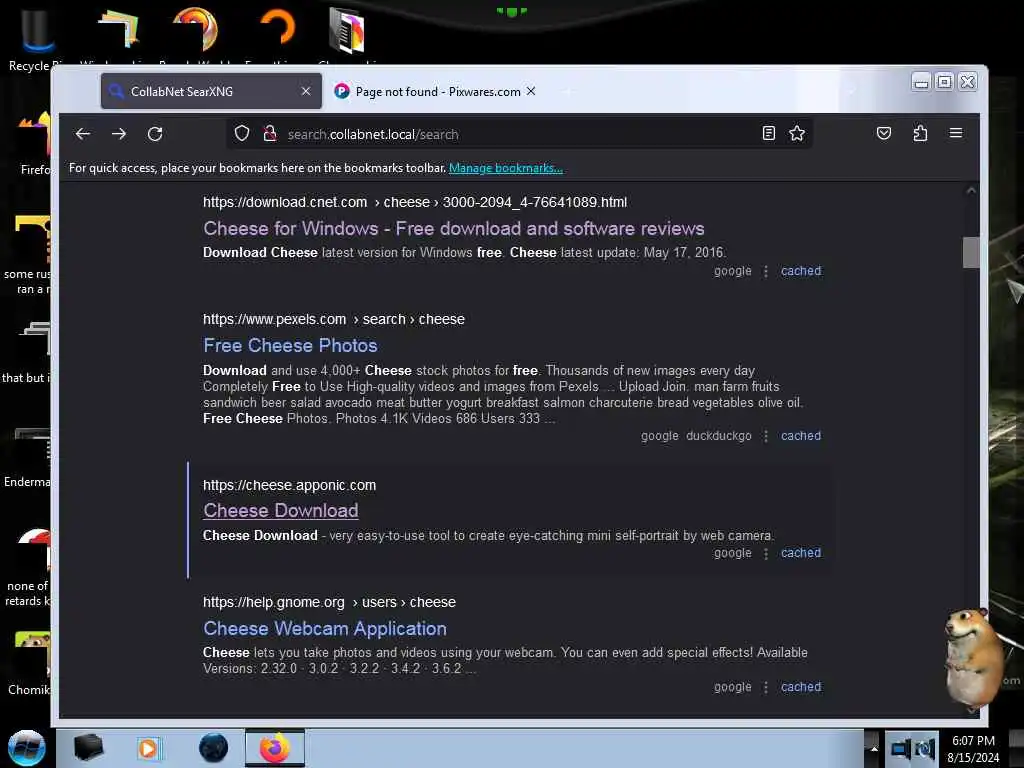
Task: Open the Firefox application menu
Action: (955, 133)
